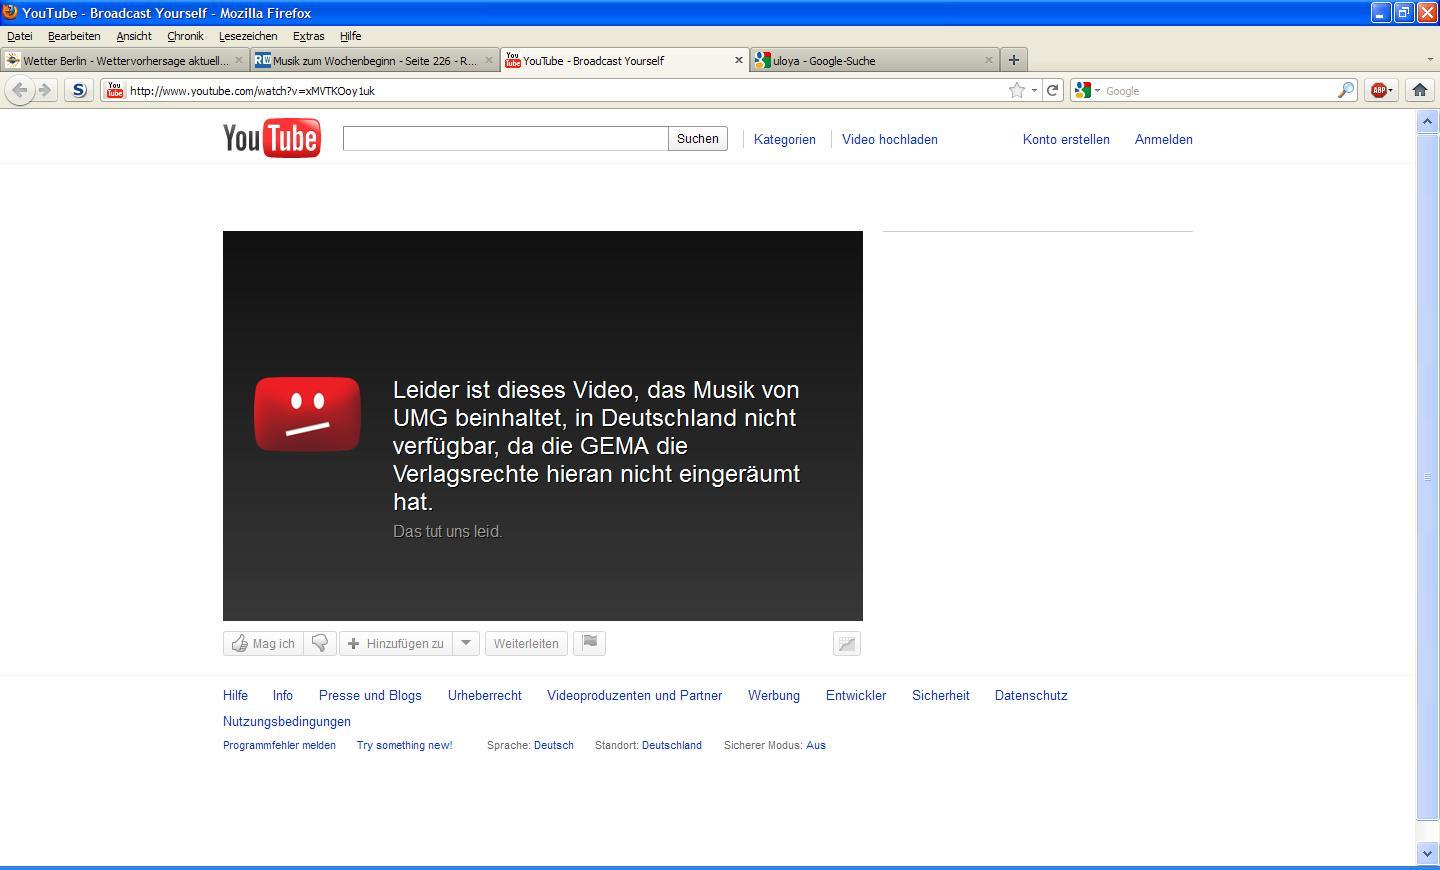Image resolution: width=1440 pixels, height=870 pixels.
Task: Open the Extras menu
Action: [308, 36]
